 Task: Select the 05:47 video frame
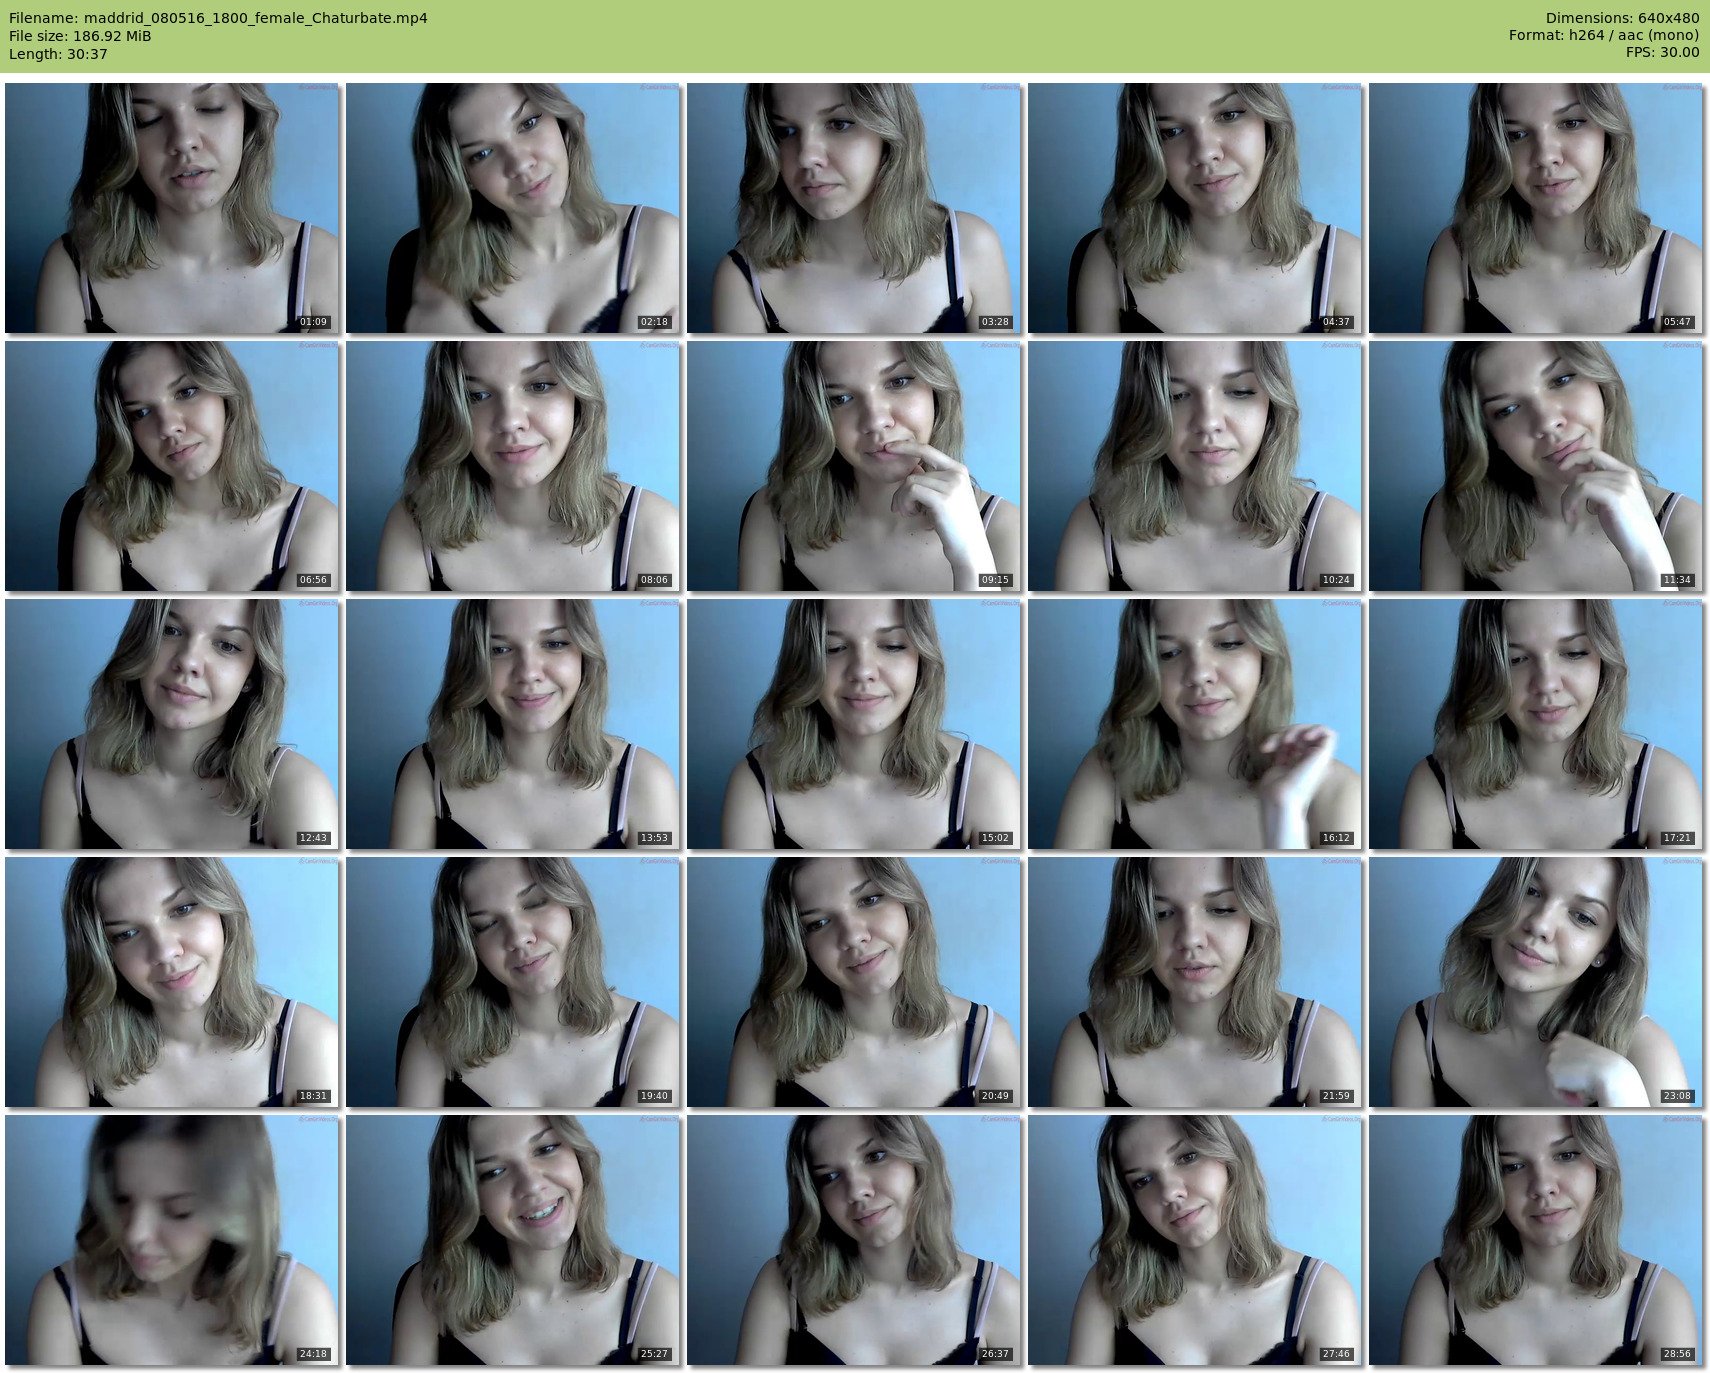(1536, 208)
